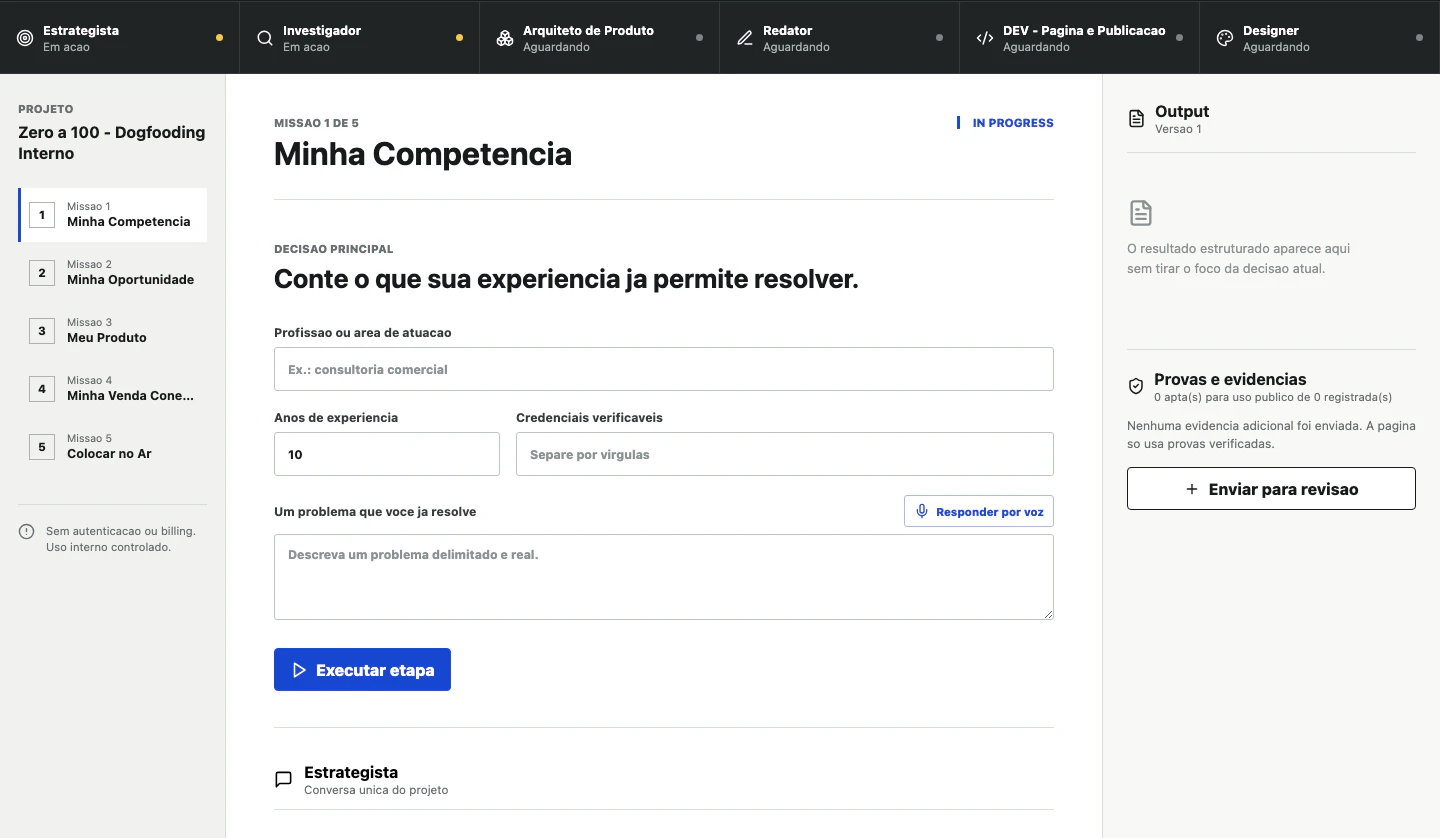
Task: Focus the Credenciais verificaveis field
Action: pos(785,454)
